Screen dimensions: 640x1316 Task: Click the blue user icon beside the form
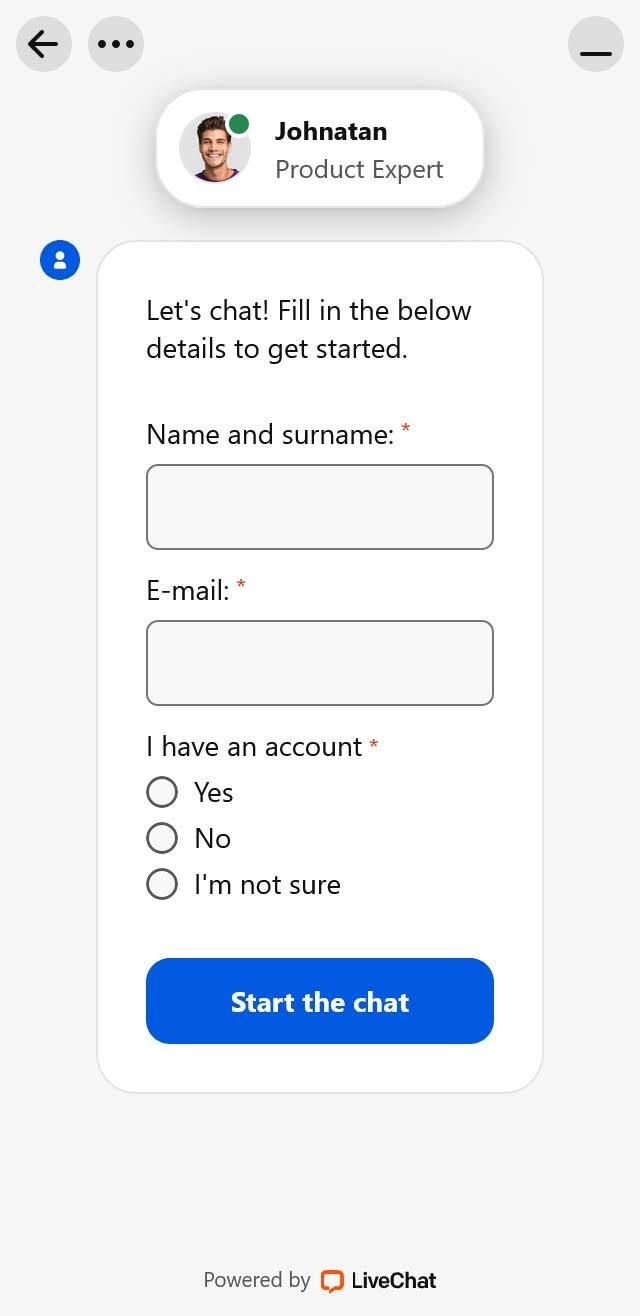[x=60, y=260]
